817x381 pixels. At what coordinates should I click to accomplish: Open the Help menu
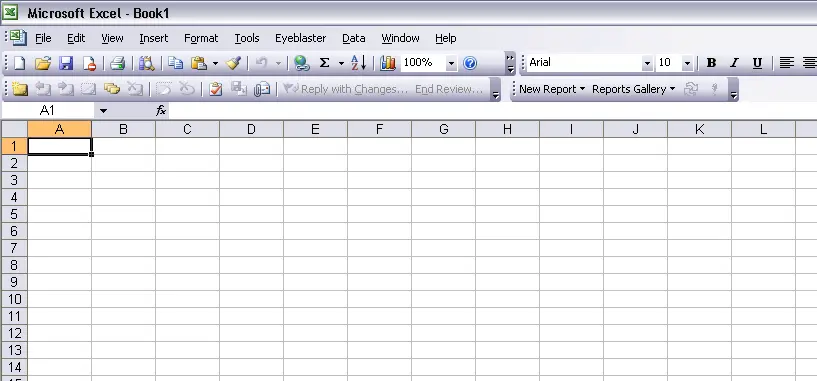[445, 38]
